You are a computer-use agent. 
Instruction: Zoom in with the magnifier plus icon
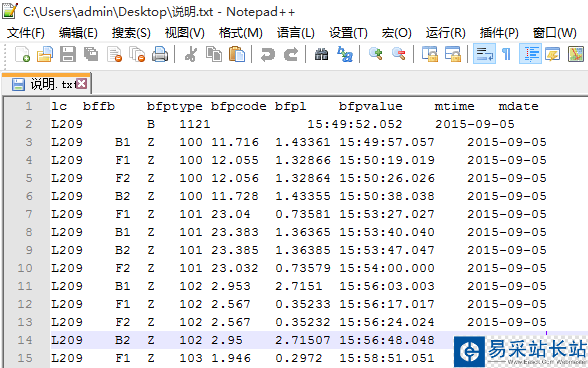click(x=375, y=54)
